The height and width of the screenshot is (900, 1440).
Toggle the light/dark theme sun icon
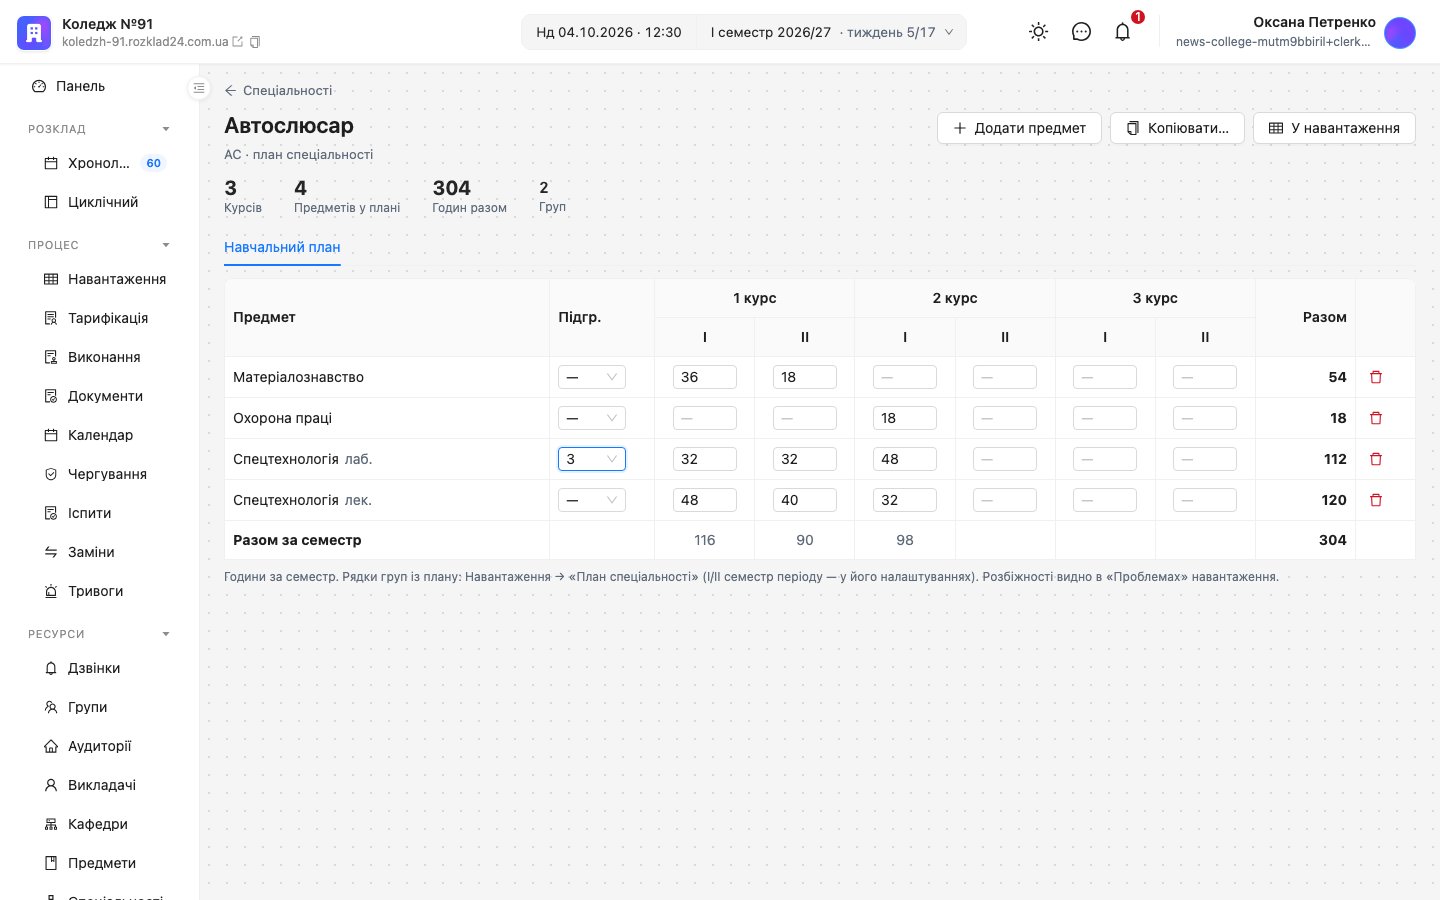[1039, 32]
